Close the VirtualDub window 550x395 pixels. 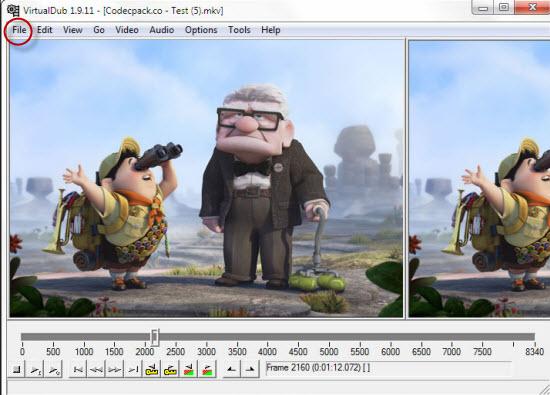[x=532, y=7]
